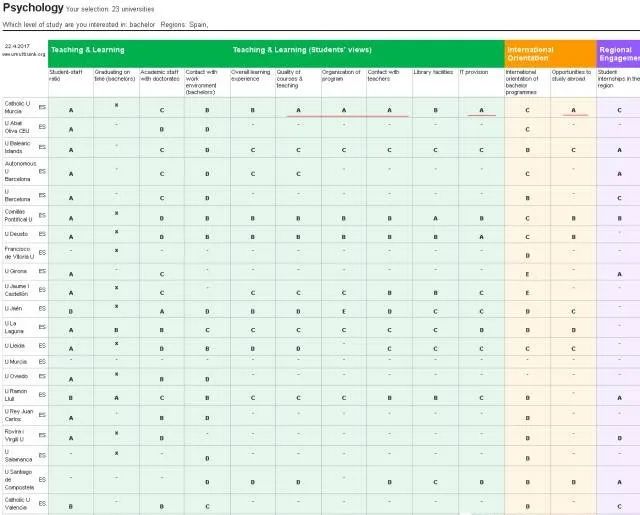This screenshot has height=515, width=640.
Task: Click U Jaume I Castellón's Contact with teachers B
Action: point(389,293)
